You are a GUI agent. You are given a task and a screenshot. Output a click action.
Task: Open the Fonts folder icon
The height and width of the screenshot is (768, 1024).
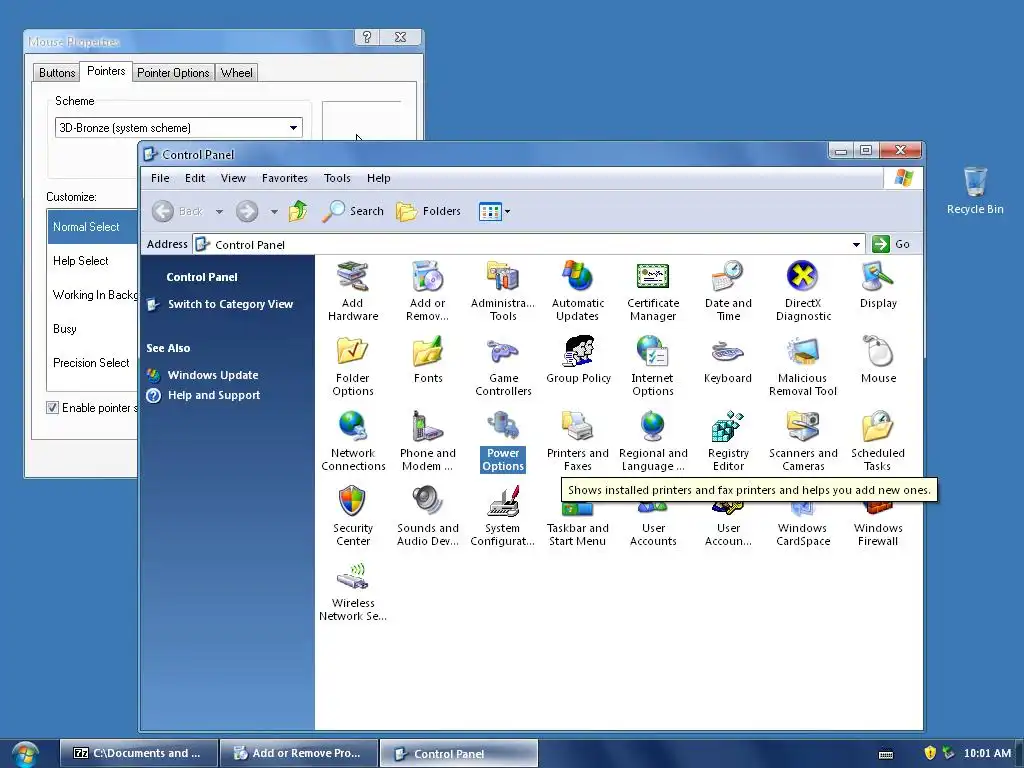[428, 359]
